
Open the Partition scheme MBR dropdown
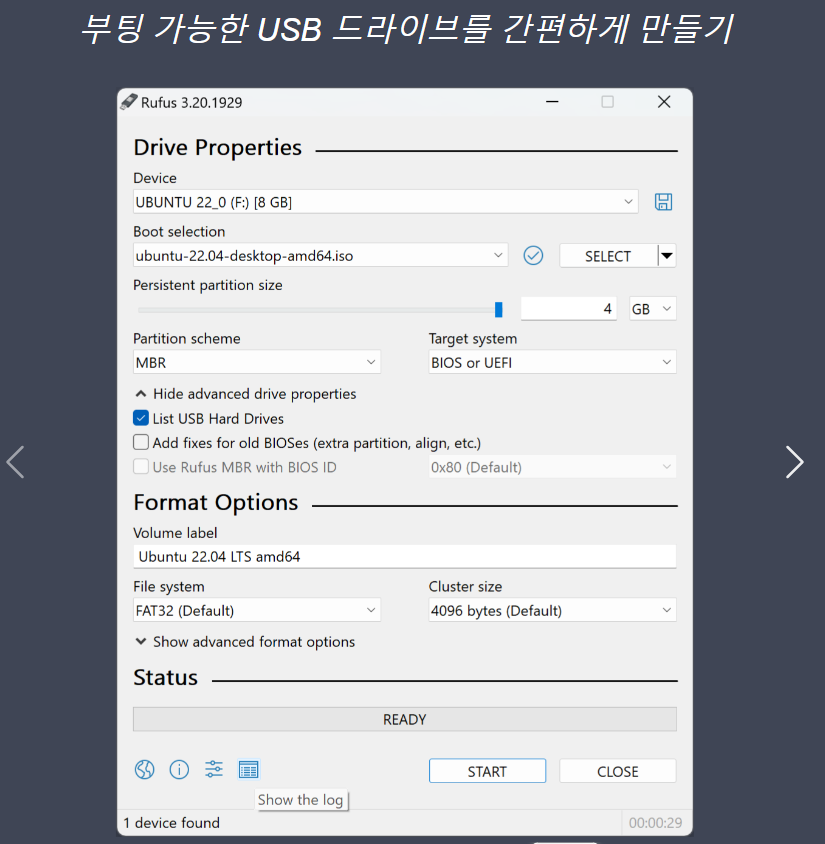coord(257,362)
